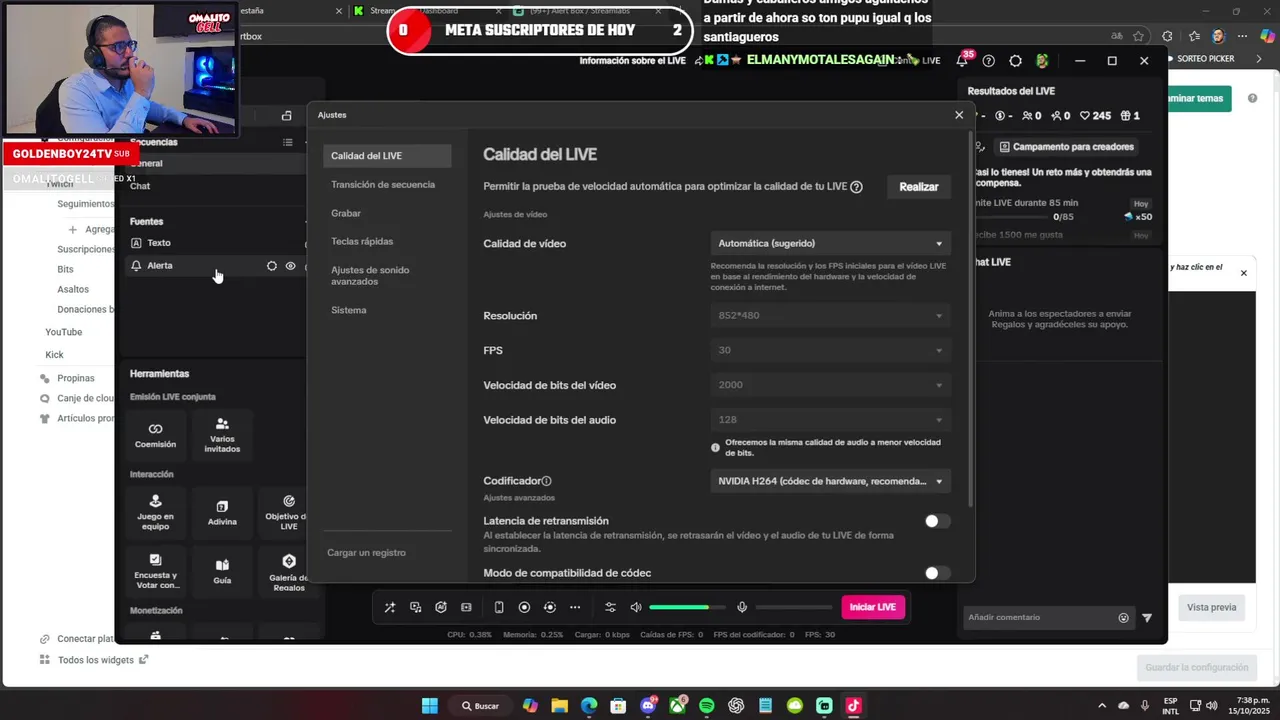Toggle Latencia de retransmisión switch
This screenshot has height=720, width=1280.
pyautogui.click(x=937, y=521)
